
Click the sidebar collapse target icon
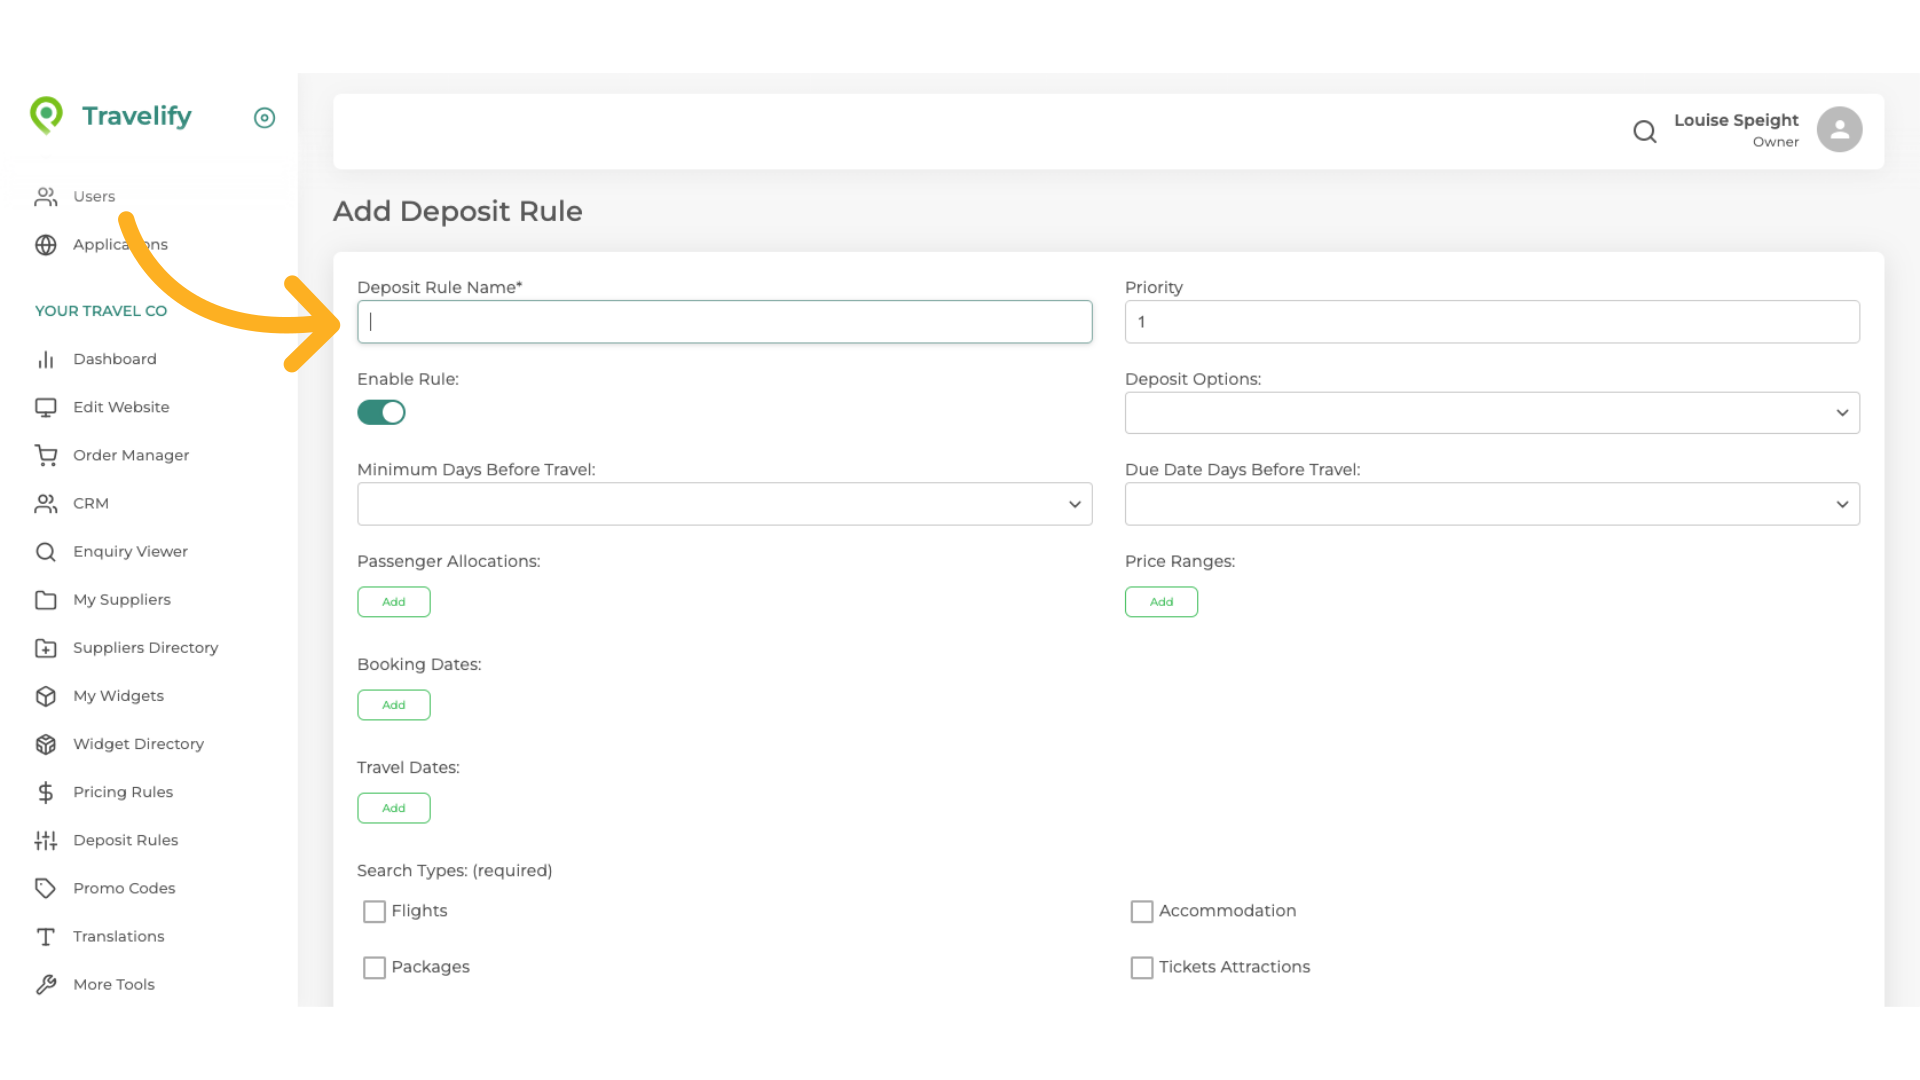[264, 118]
